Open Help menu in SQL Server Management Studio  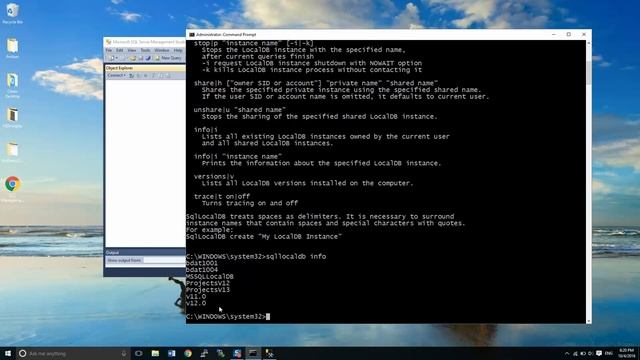(178, 50)
